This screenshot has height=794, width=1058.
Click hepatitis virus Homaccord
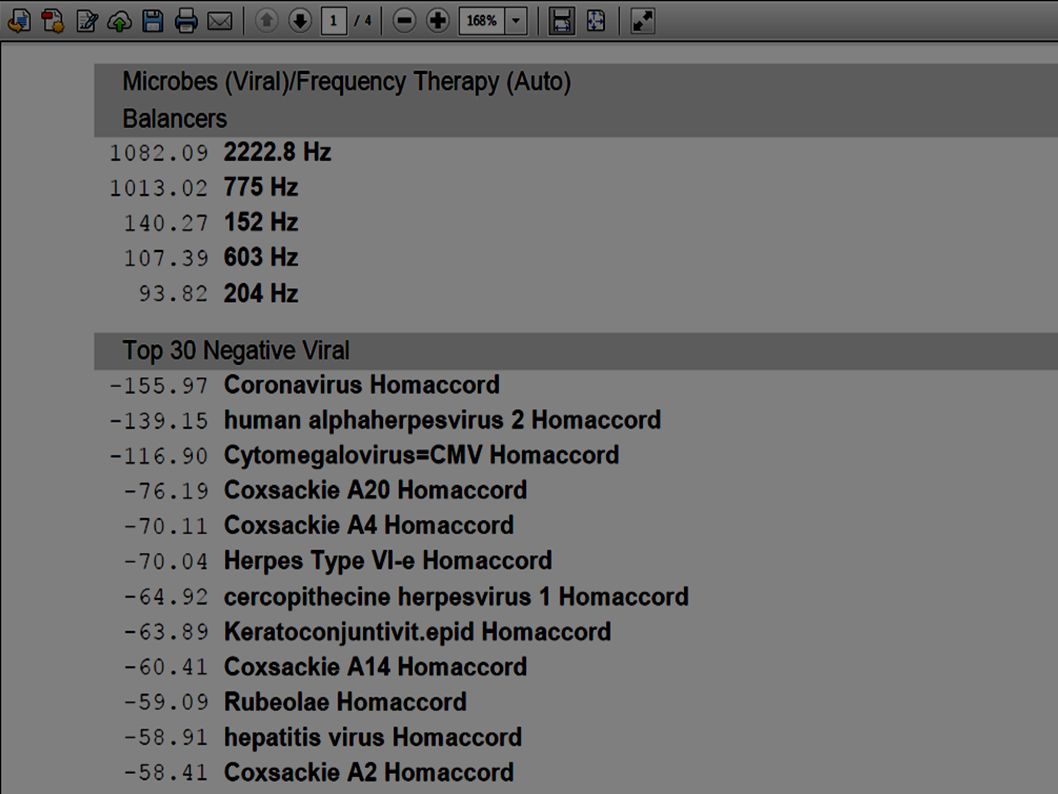pos(373,737)
